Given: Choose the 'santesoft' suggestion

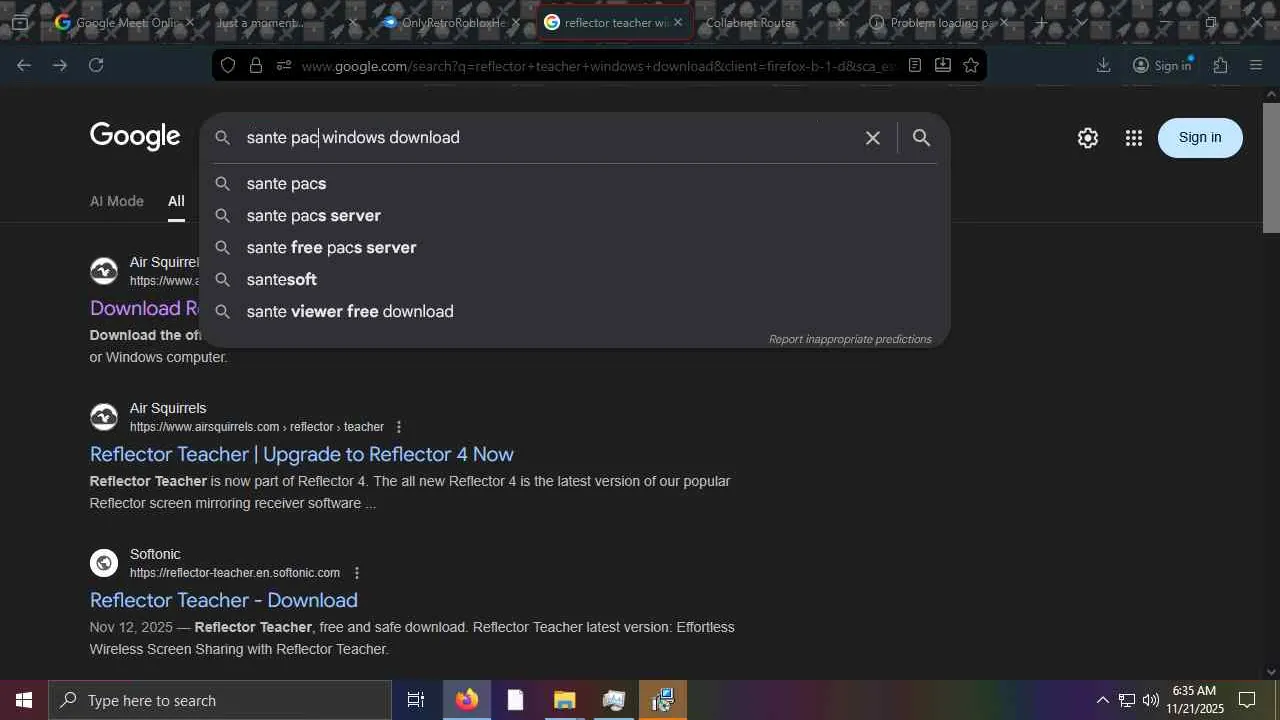Looking at the screenshot, I should click(x=575, y=280).
